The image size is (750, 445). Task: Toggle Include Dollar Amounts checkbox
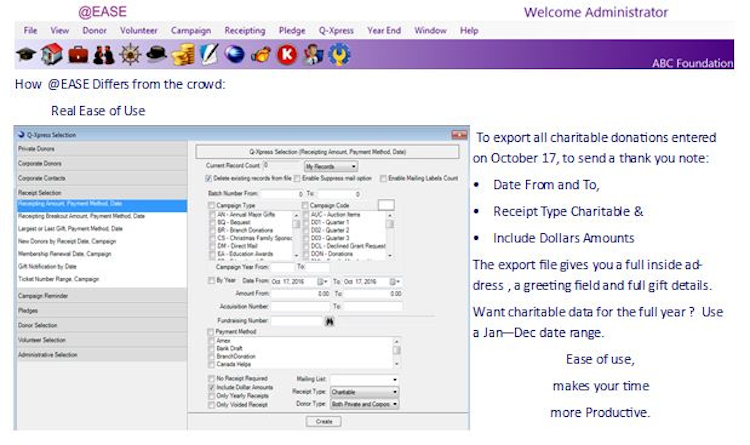211,388
